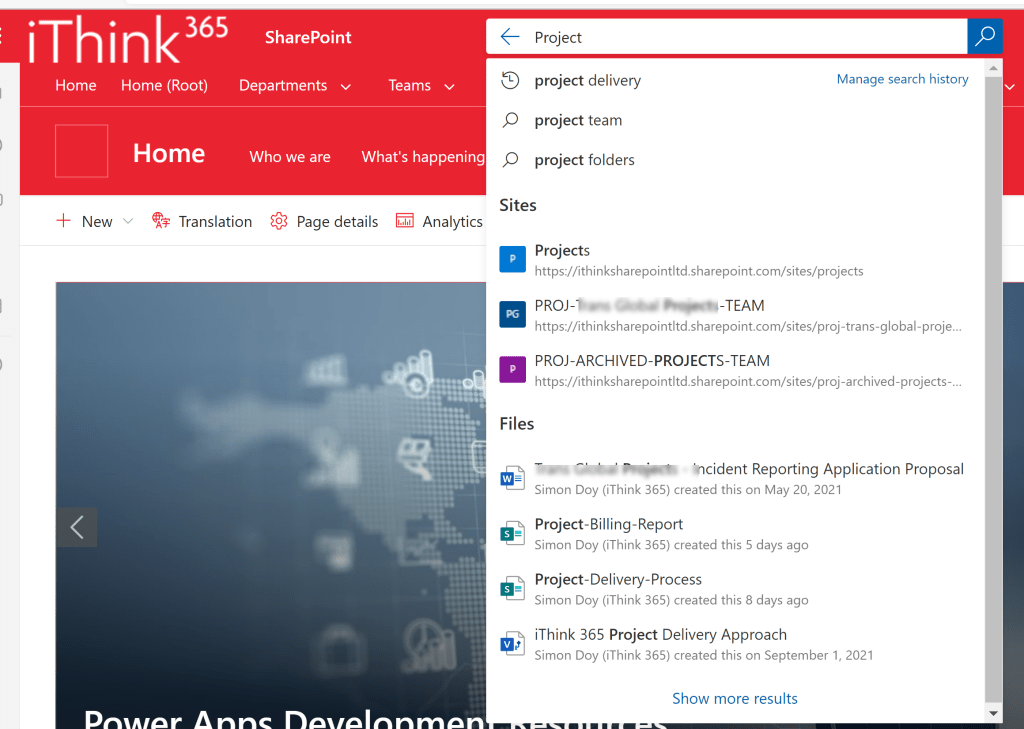Open the Project-Billing-Report file icon
The image size is (1024, 729).
click(x=512, y=533)
